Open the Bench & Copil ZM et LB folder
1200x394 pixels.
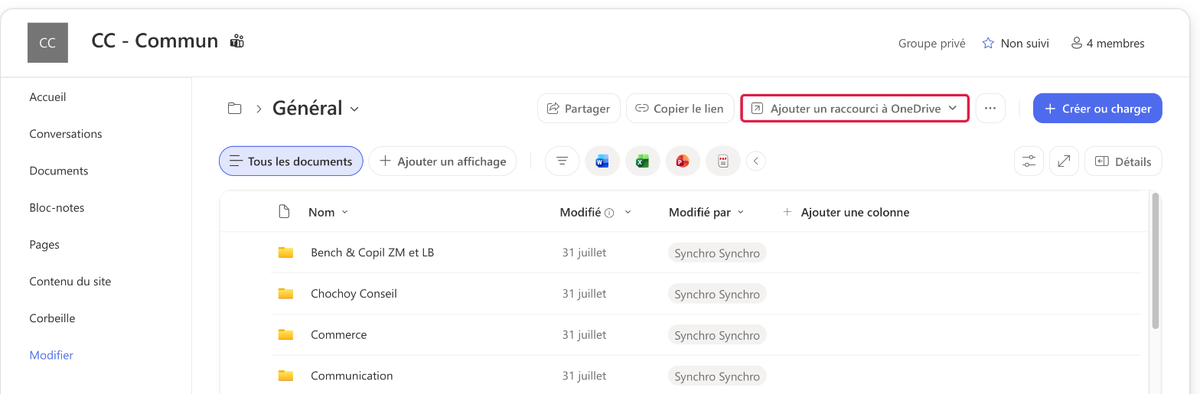(x=372, y=253)
